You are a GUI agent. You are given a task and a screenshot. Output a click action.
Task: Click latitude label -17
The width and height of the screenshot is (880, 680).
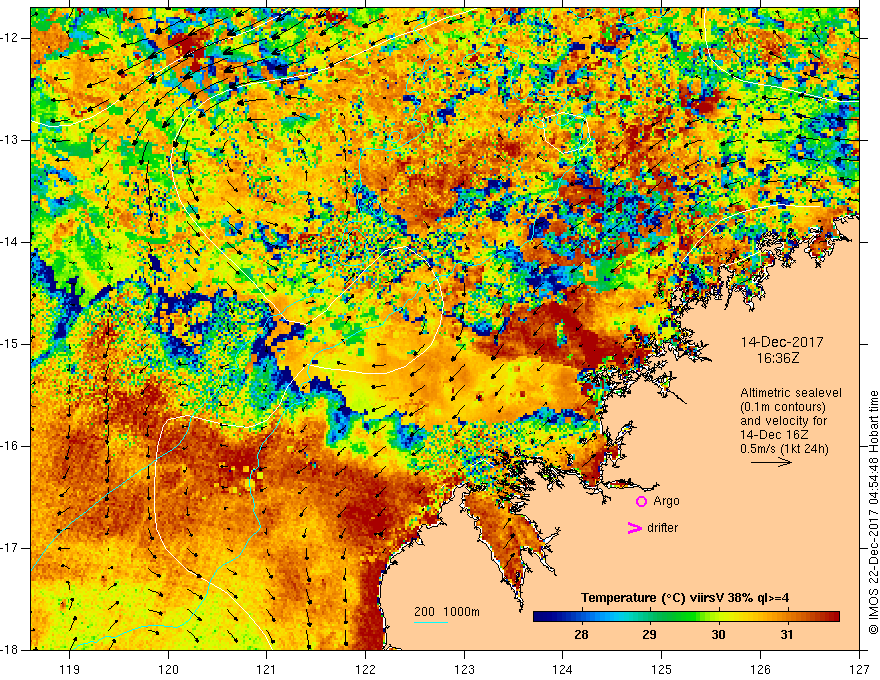[10, 548]
